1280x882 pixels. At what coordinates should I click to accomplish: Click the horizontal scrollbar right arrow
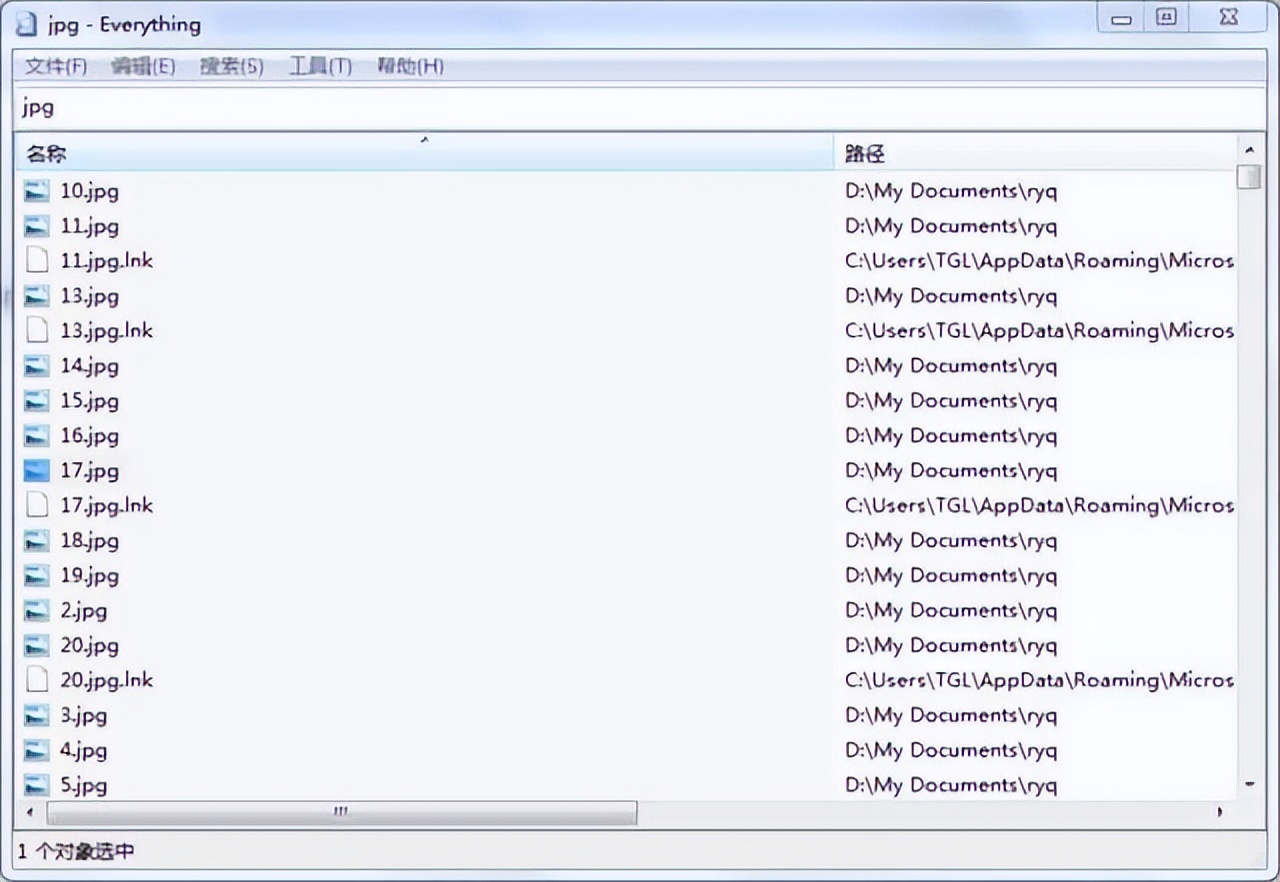pos(1220,812)
